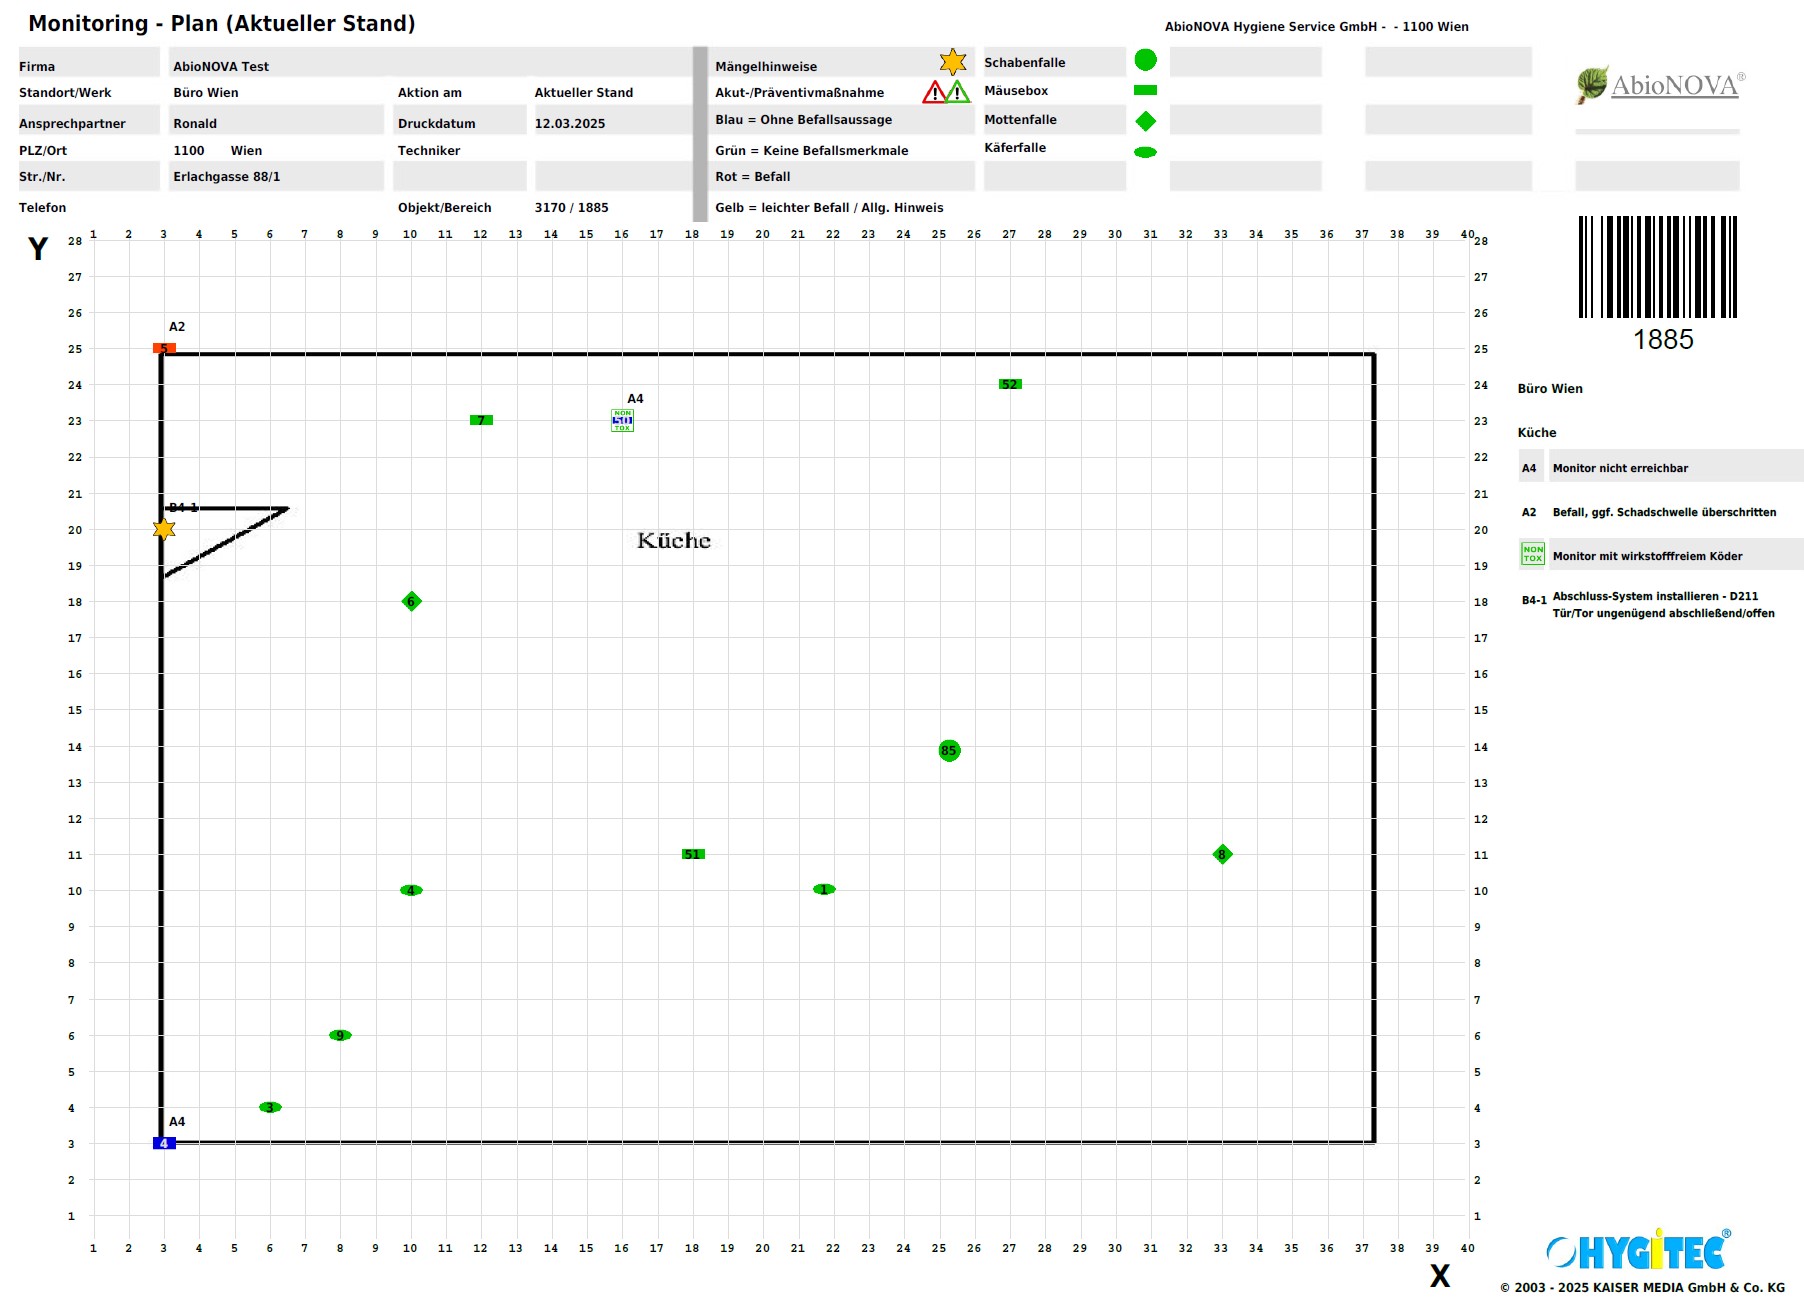Click green mouse box marker 7
The image size is (1804, 1303).
click(481, 420)
